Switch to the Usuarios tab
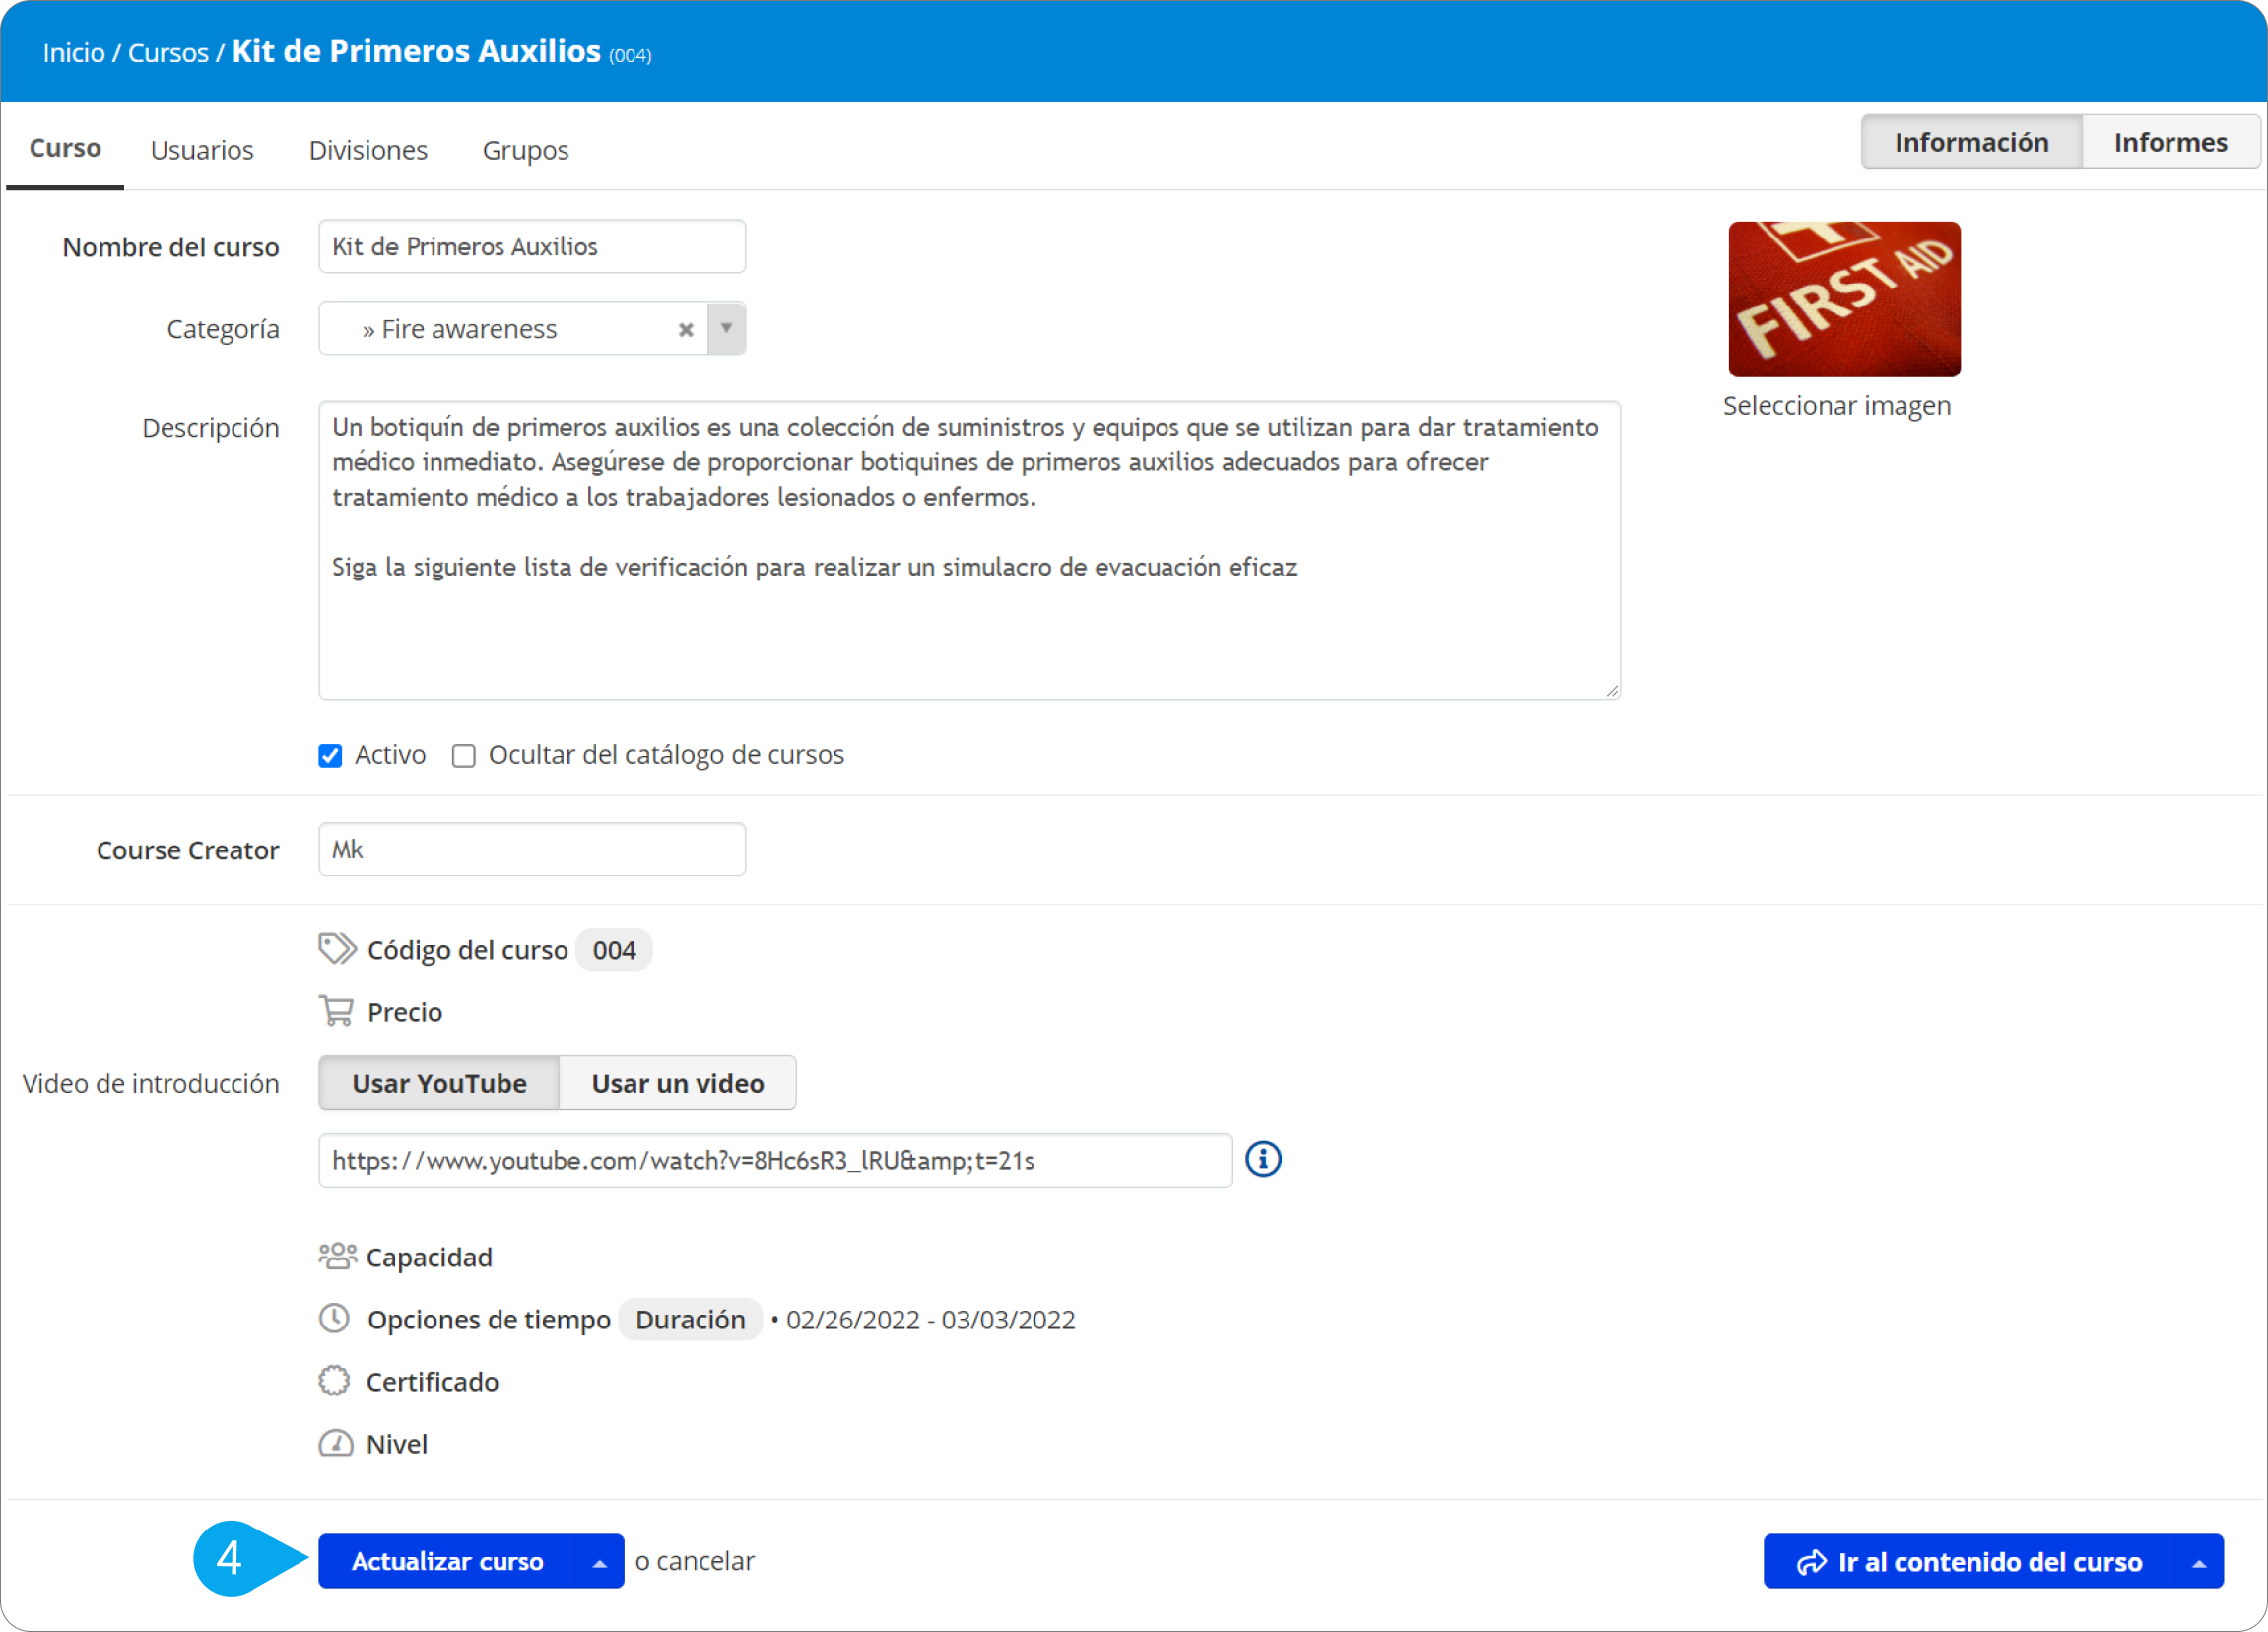This screenshot has width=2268, height=1632. click(x=202, y=150)
